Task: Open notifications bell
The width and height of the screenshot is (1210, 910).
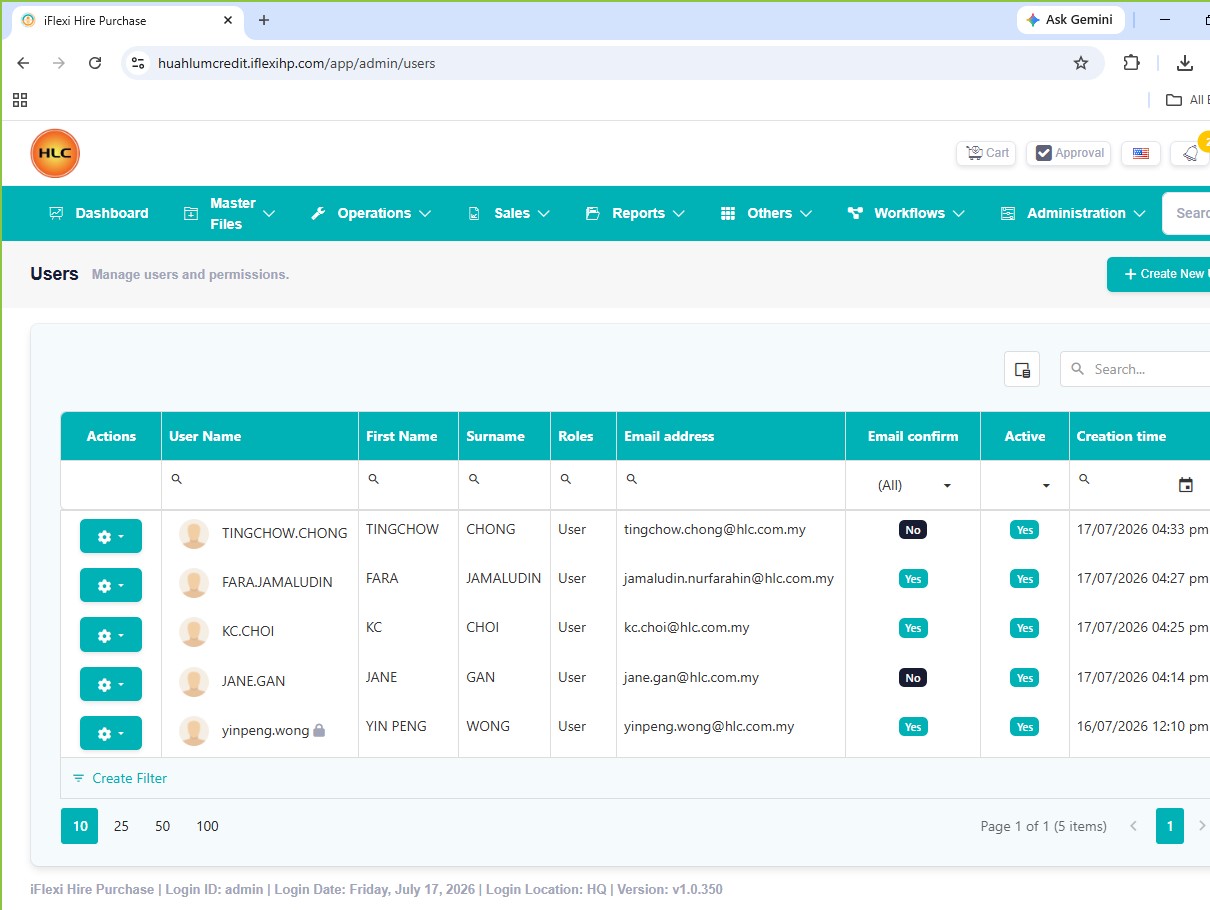Action: click(1191, 153)
